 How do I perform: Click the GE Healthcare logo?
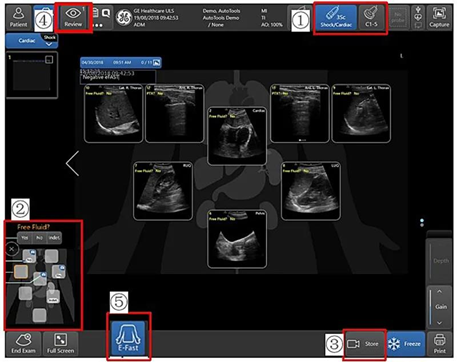[124, 18]
